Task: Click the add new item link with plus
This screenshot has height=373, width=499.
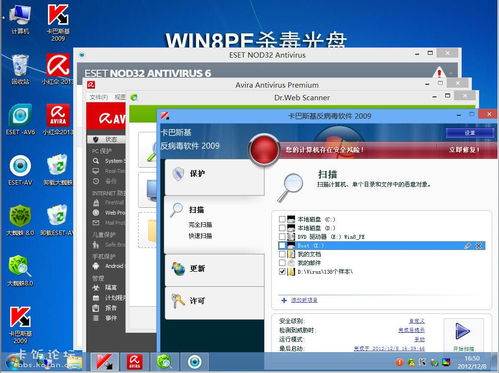Action: point(299,300)
